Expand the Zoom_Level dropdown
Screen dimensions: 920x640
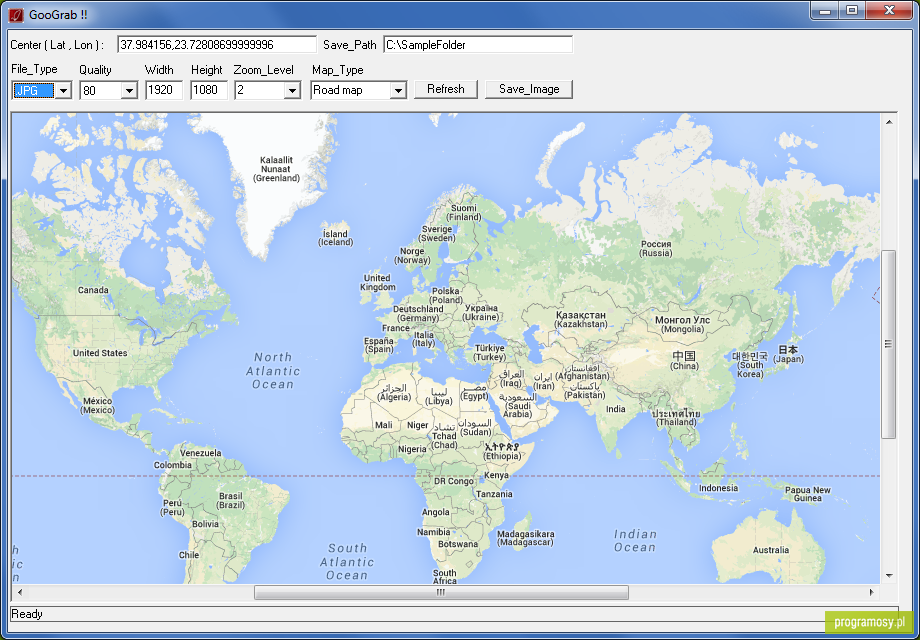[292, 90]
